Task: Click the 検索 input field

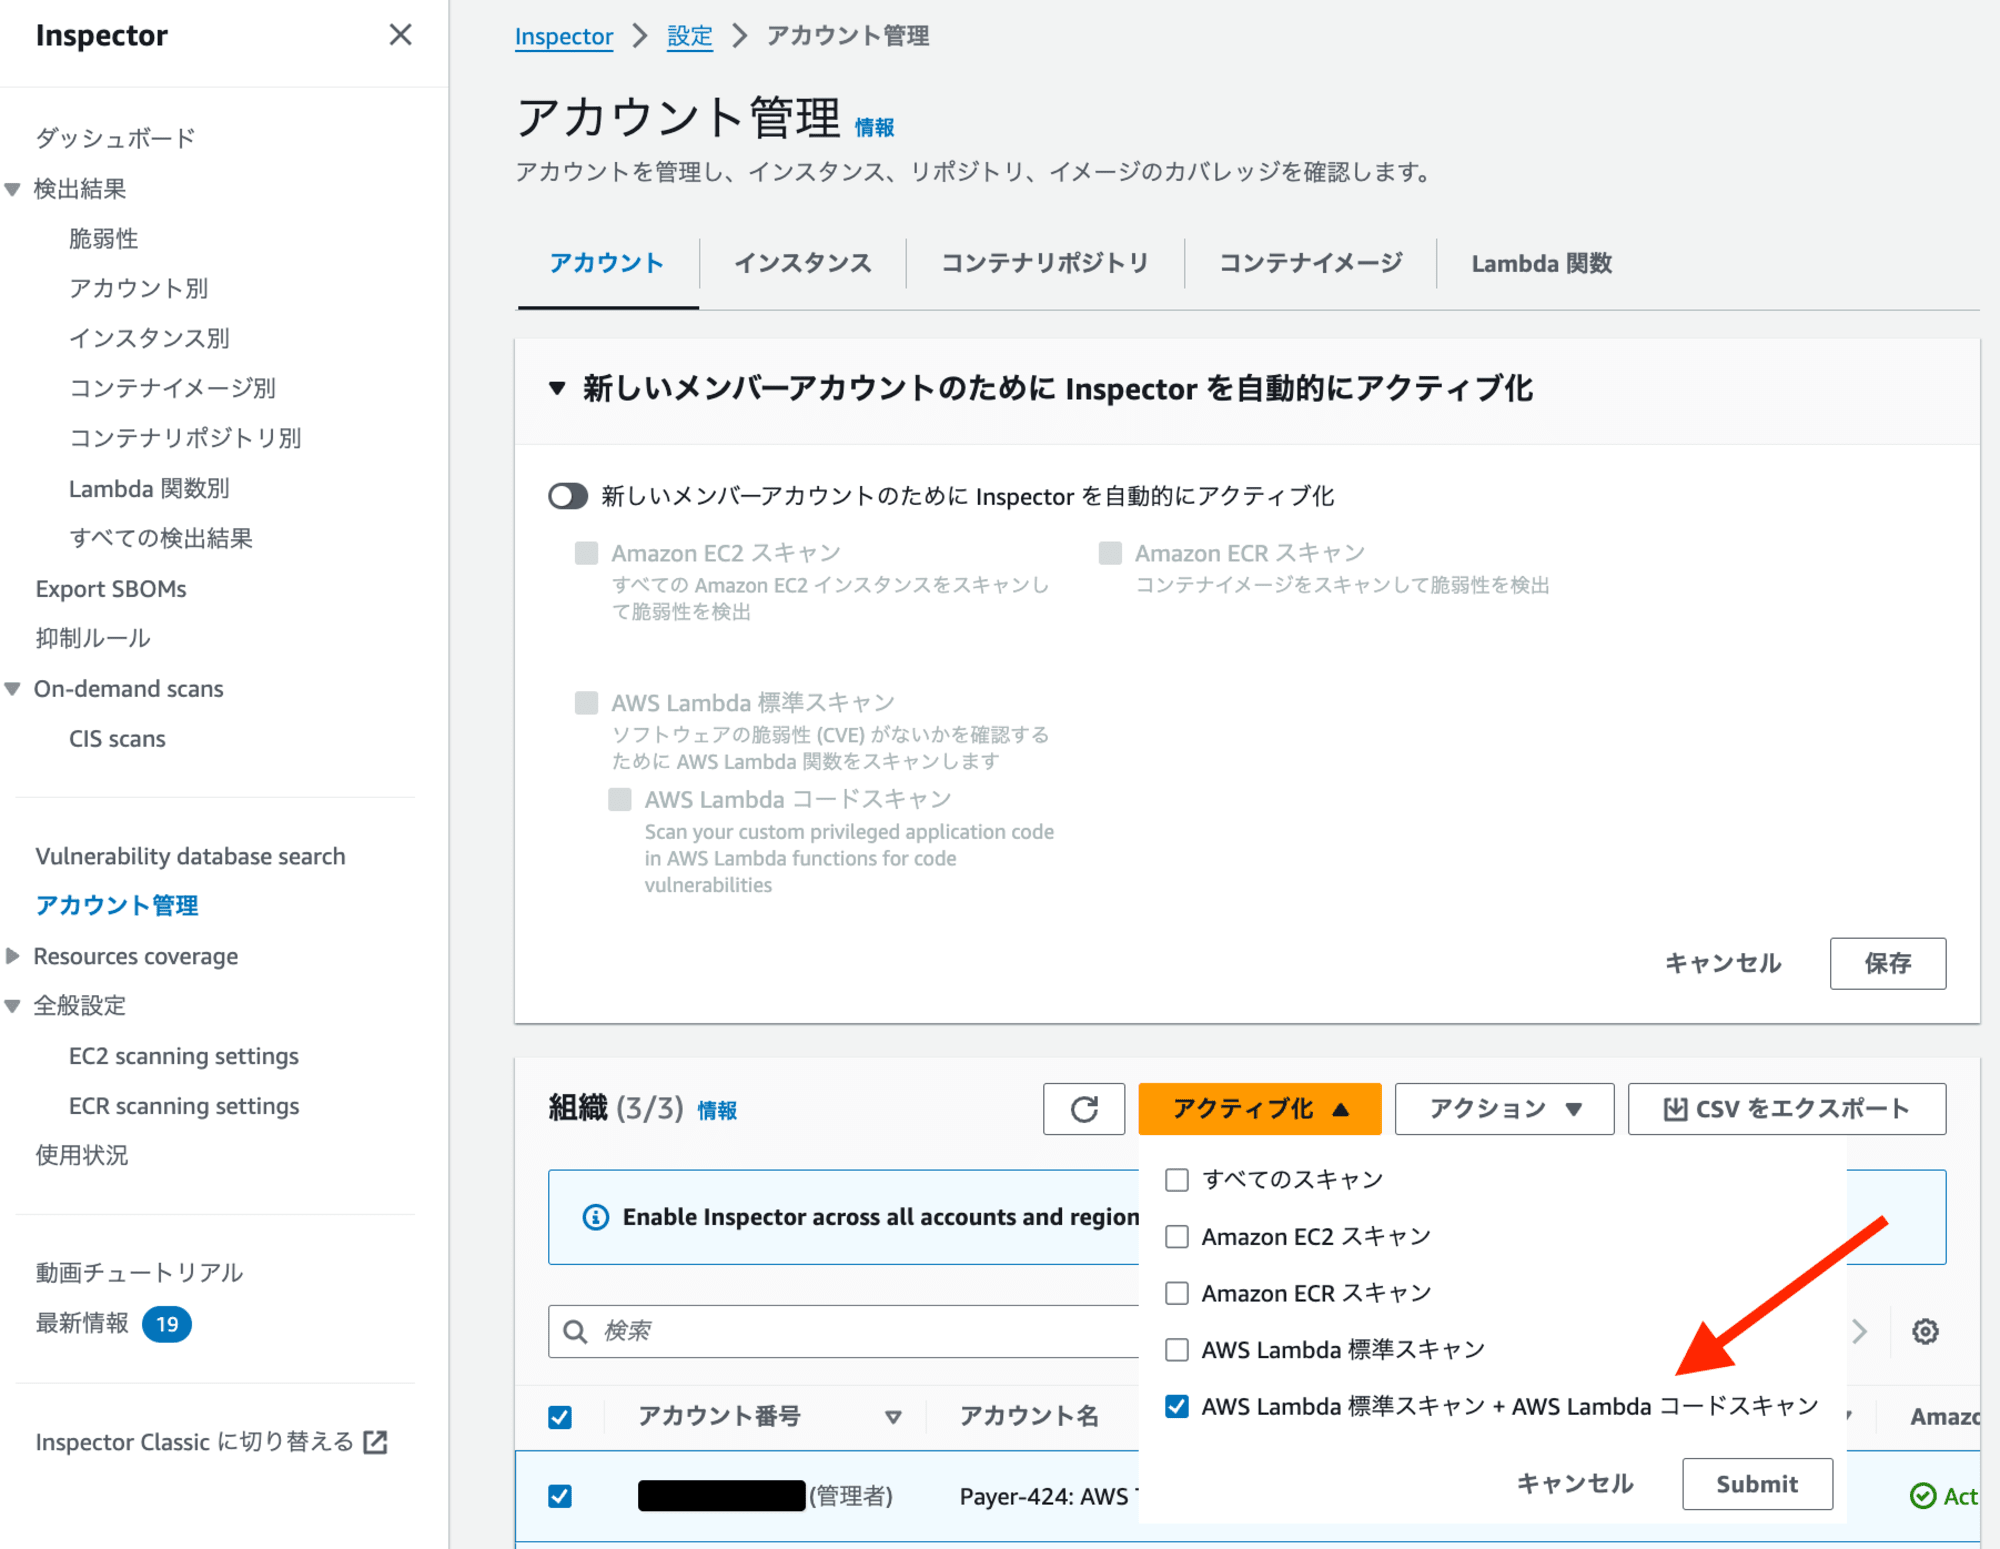Action: pos(843,1331)
